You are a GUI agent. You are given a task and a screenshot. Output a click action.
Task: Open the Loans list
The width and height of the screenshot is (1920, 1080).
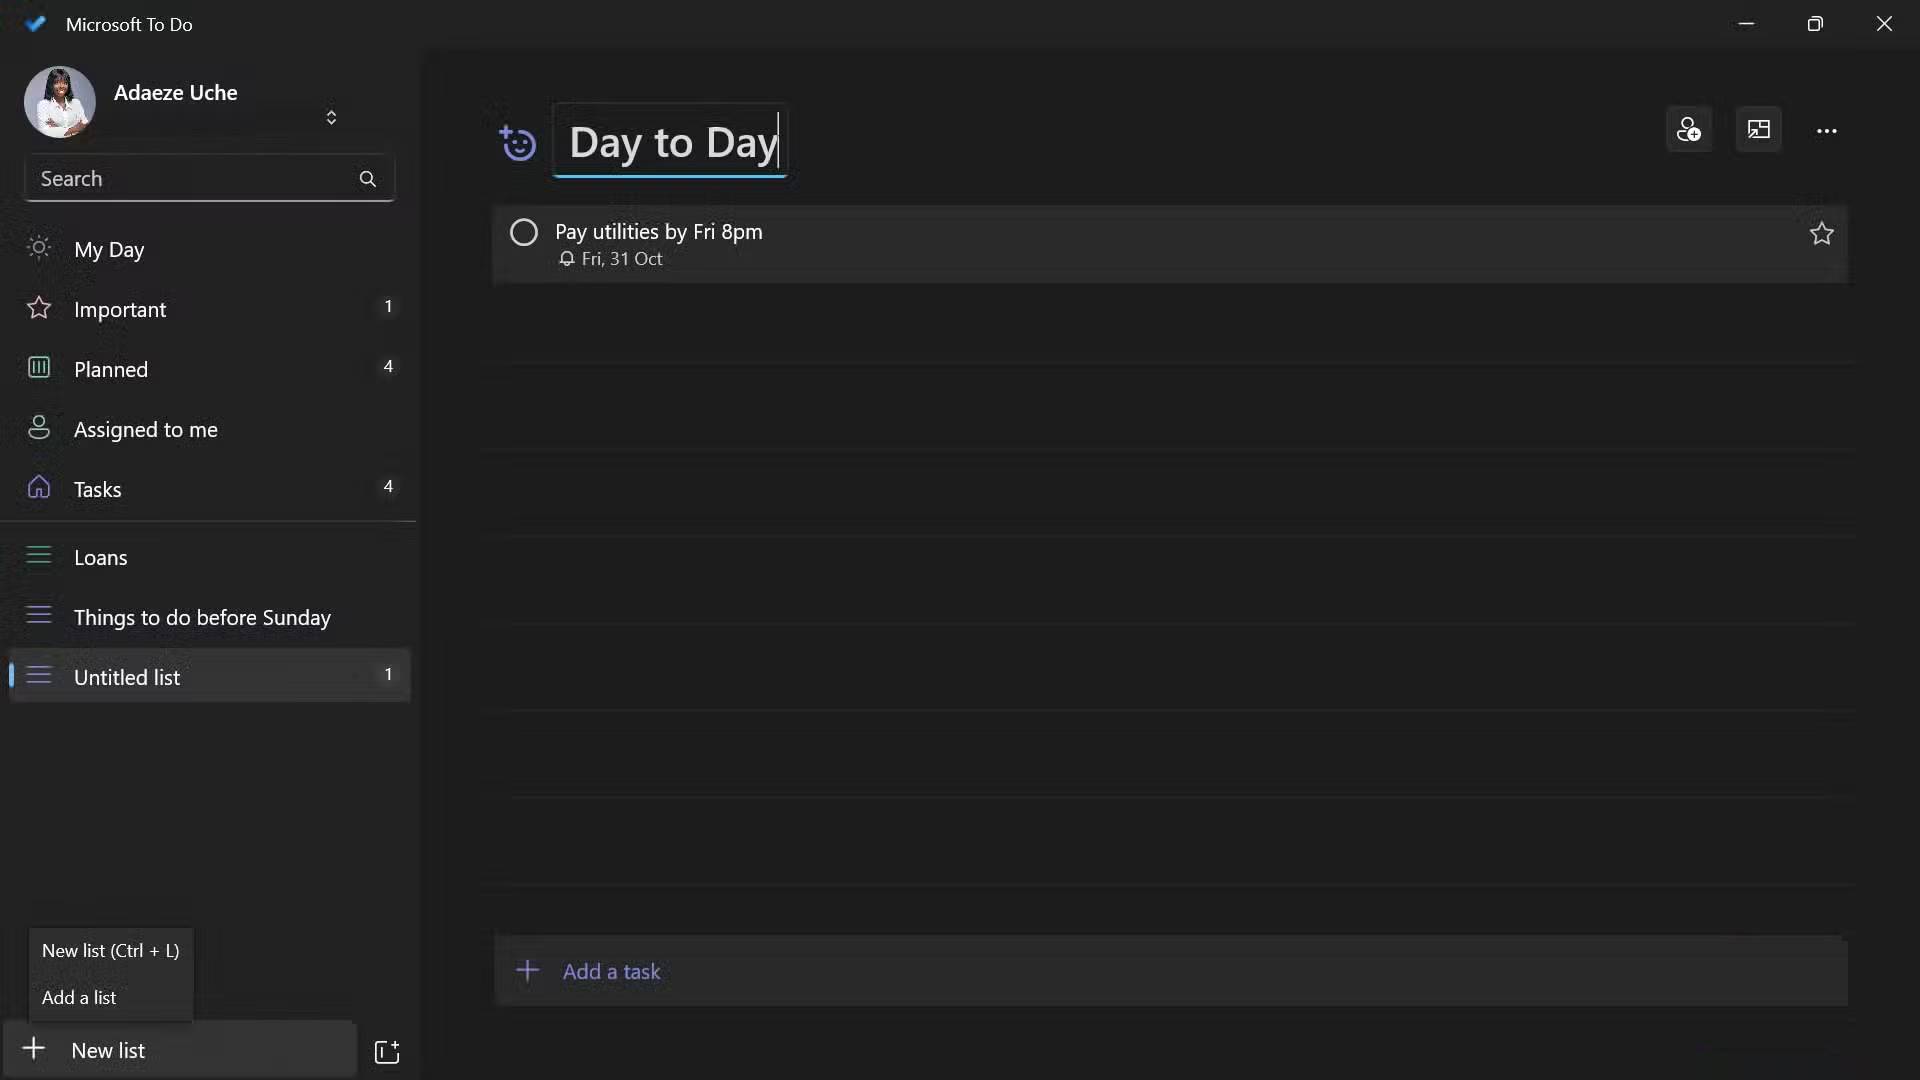tap(101, 557)
